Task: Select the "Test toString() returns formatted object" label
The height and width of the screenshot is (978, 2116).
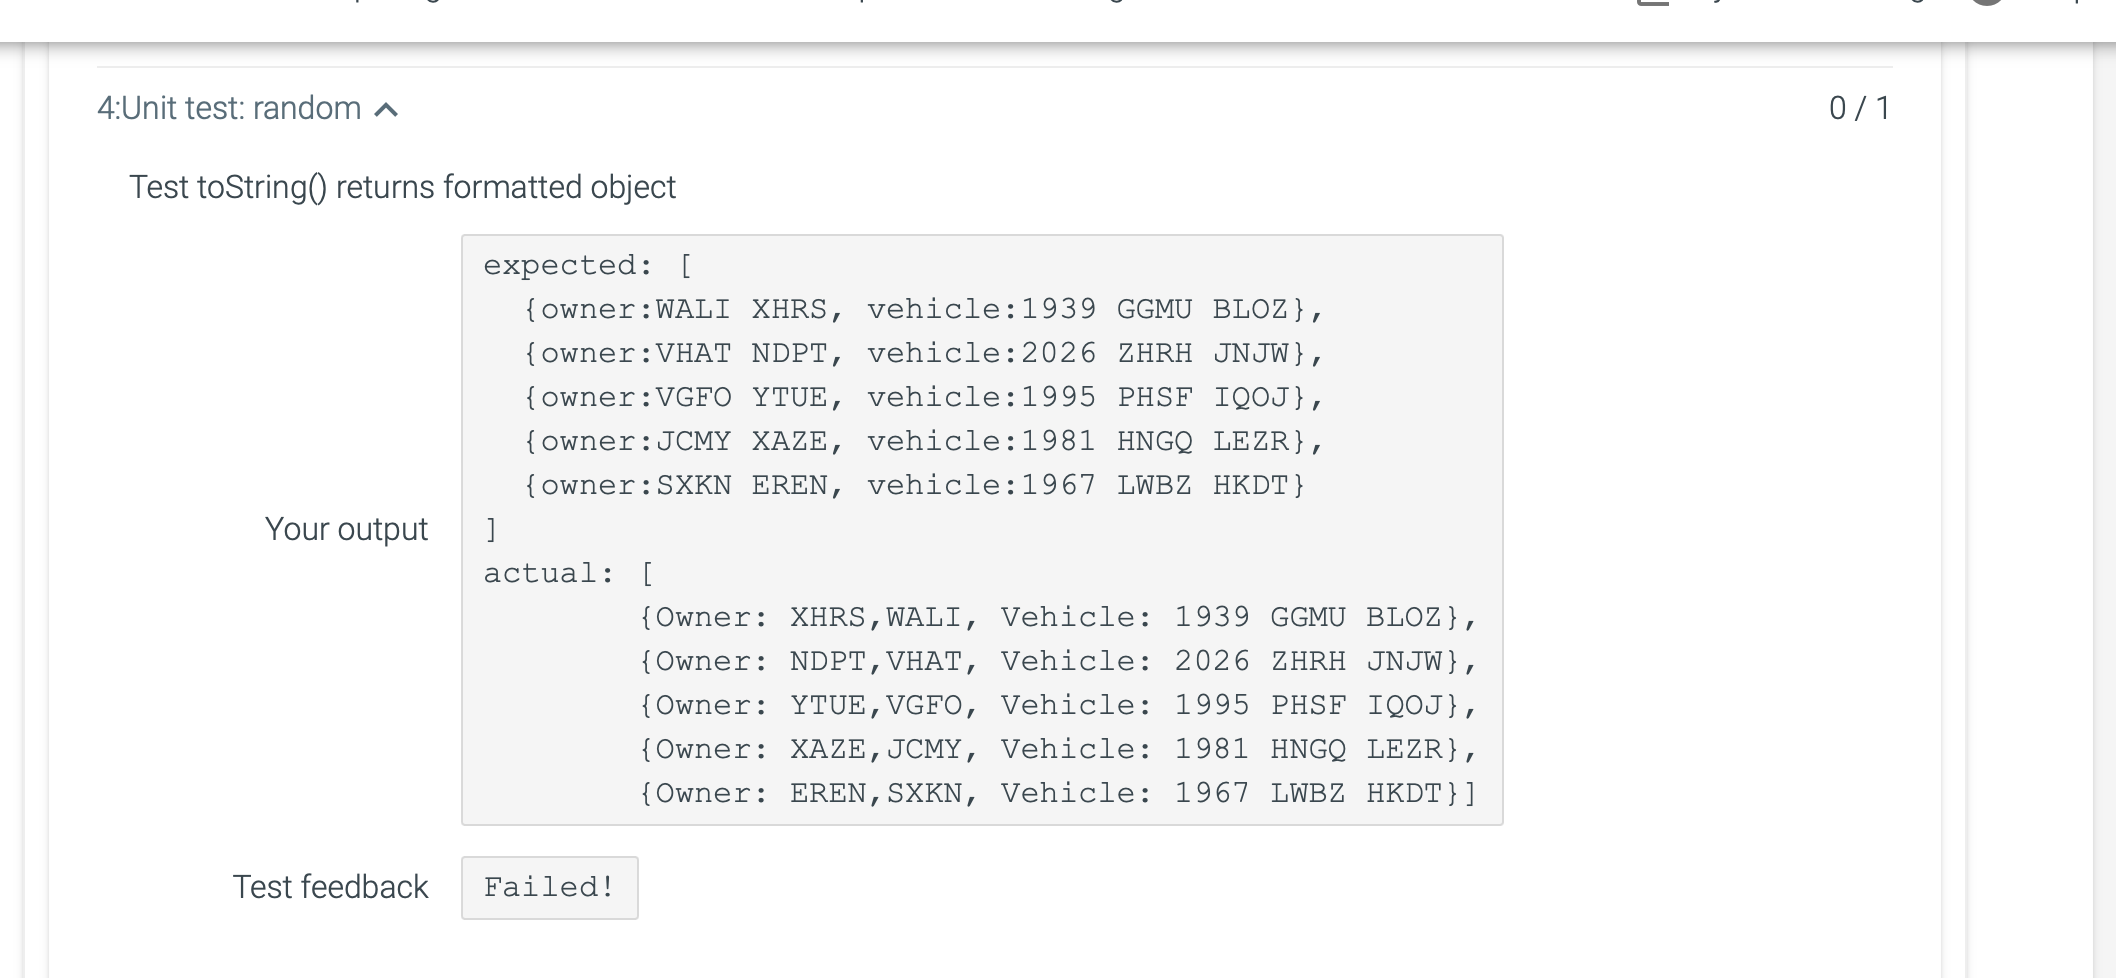Action: (403, 186)
